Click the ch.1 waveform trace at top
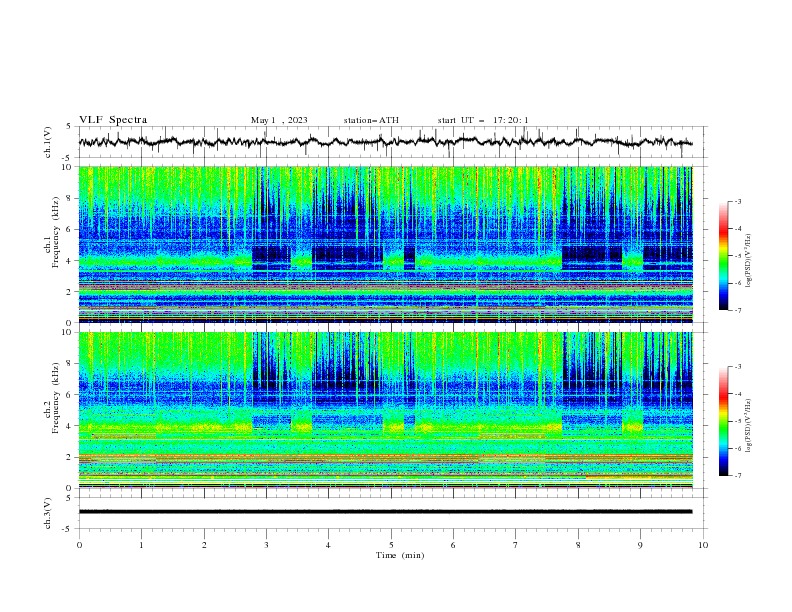792x612 pixels. [x=385, y=142]
